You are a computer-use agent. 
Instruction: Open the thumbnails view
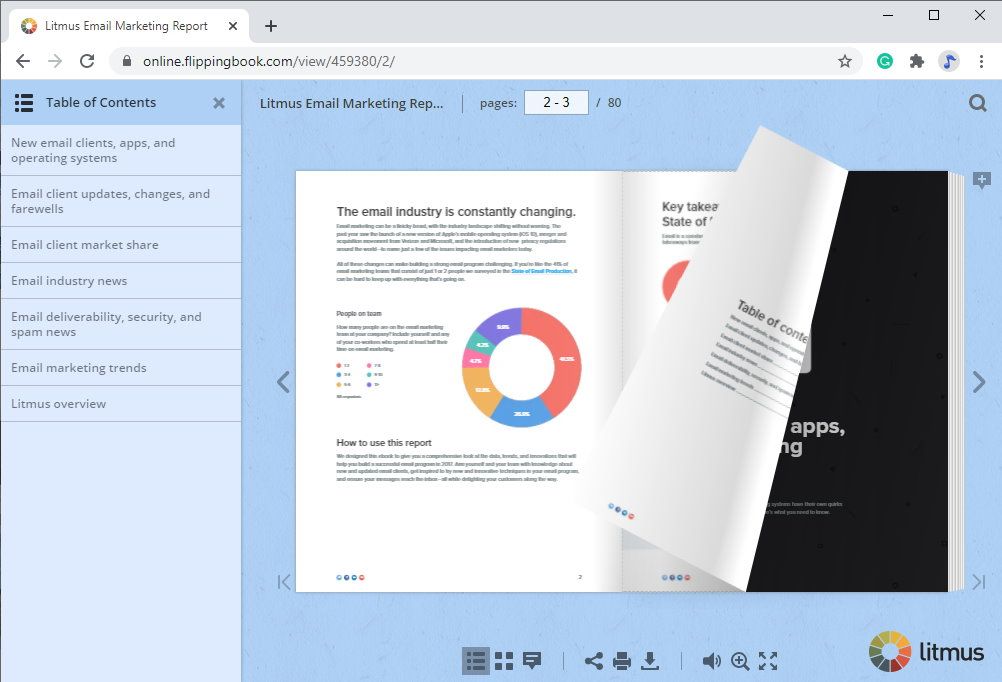coord(503,660)
